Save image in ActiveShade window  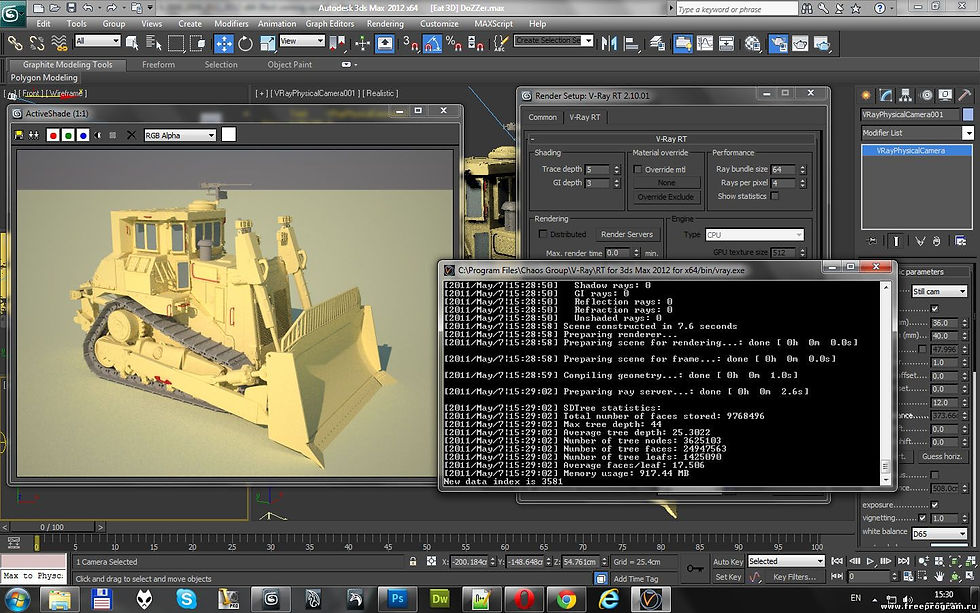click(x=19, y=135)
